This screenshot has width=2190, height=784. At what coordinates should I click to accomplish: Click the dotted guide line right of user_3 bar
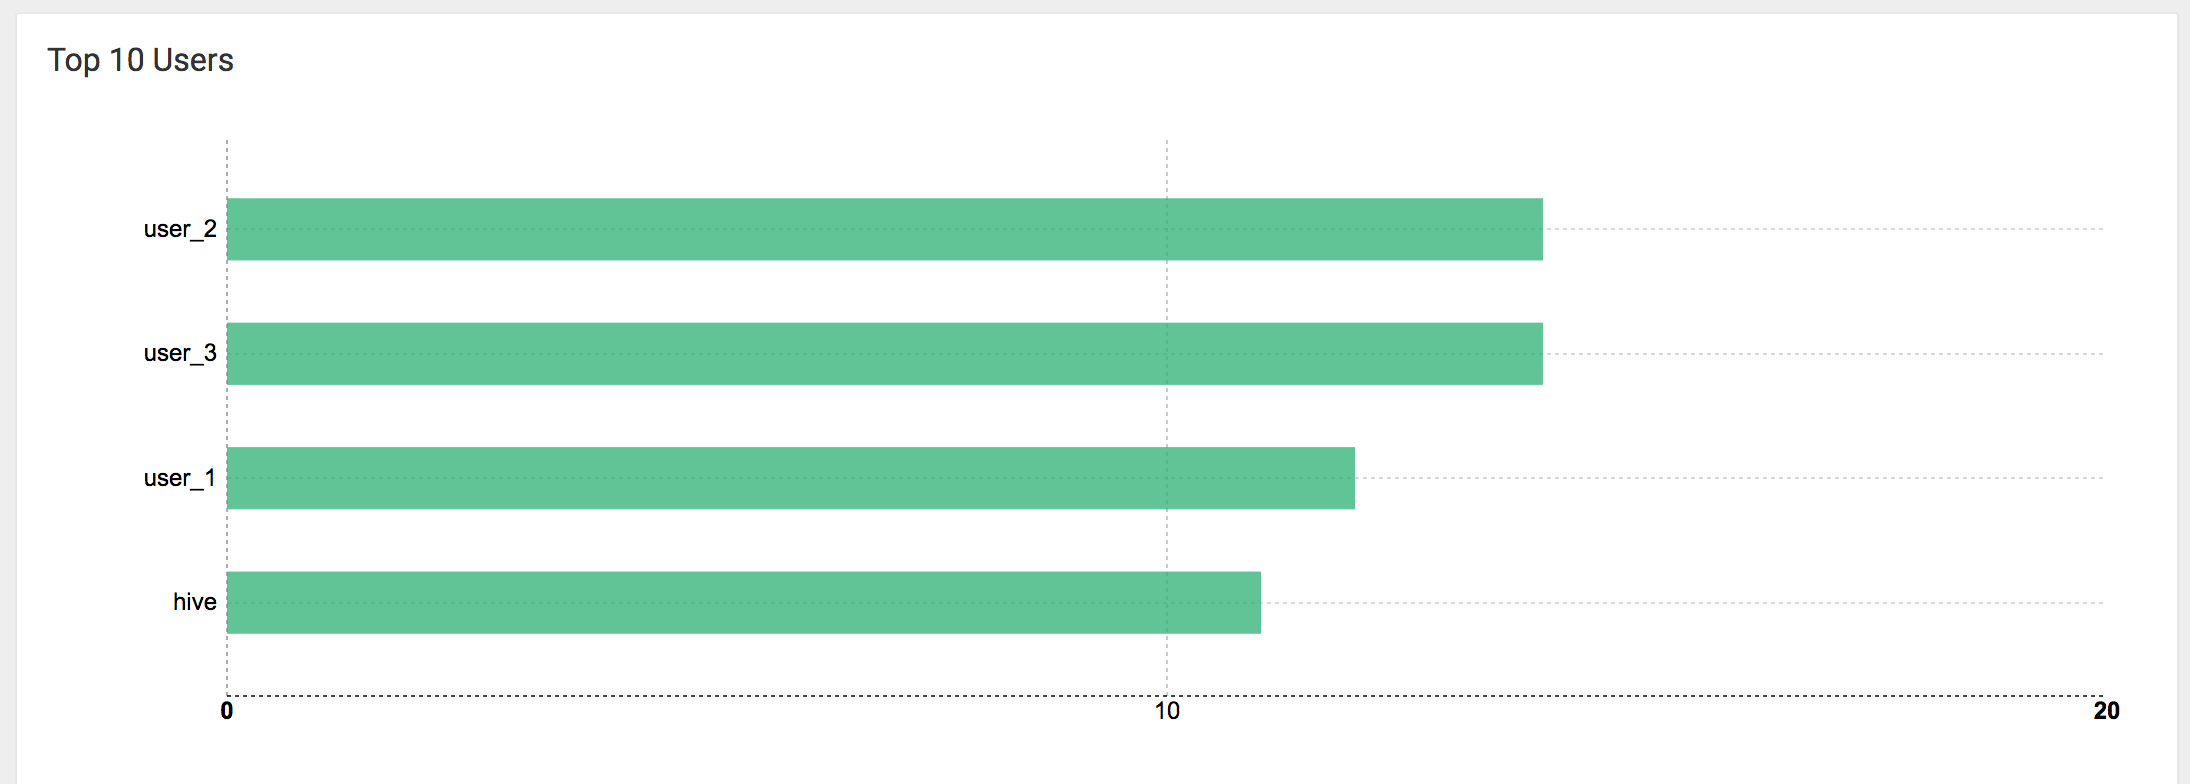1820,354
